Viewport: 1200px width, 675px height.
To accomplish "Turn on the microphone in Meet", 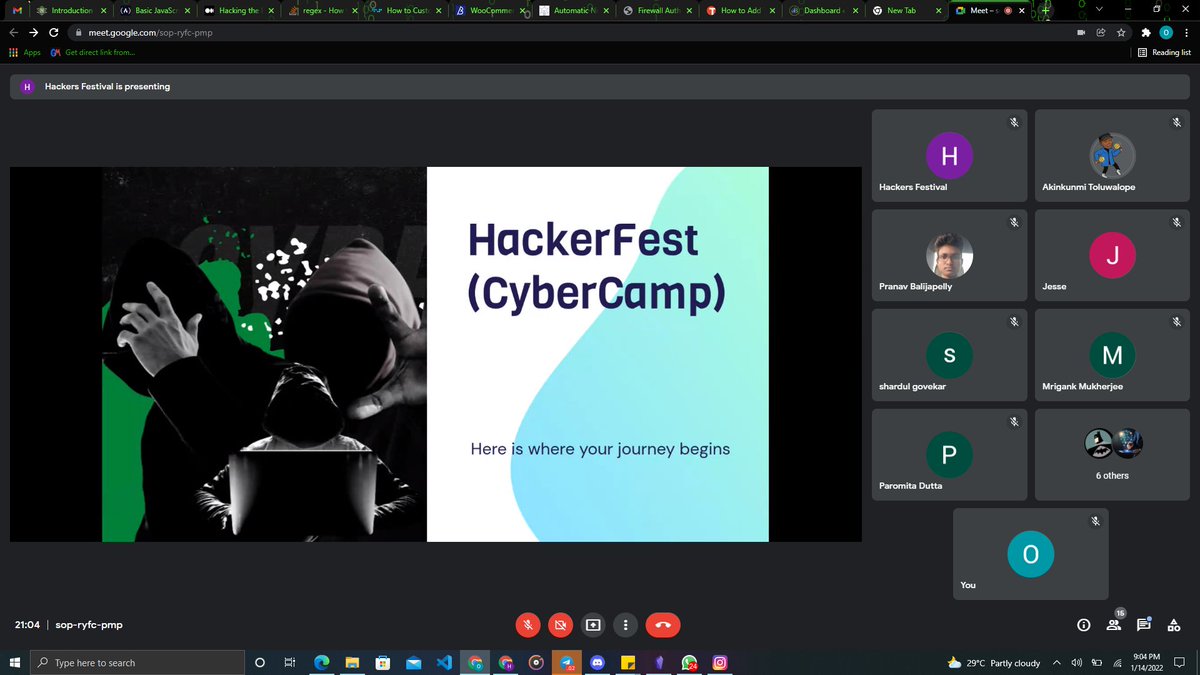I will [x=527, y=625].
